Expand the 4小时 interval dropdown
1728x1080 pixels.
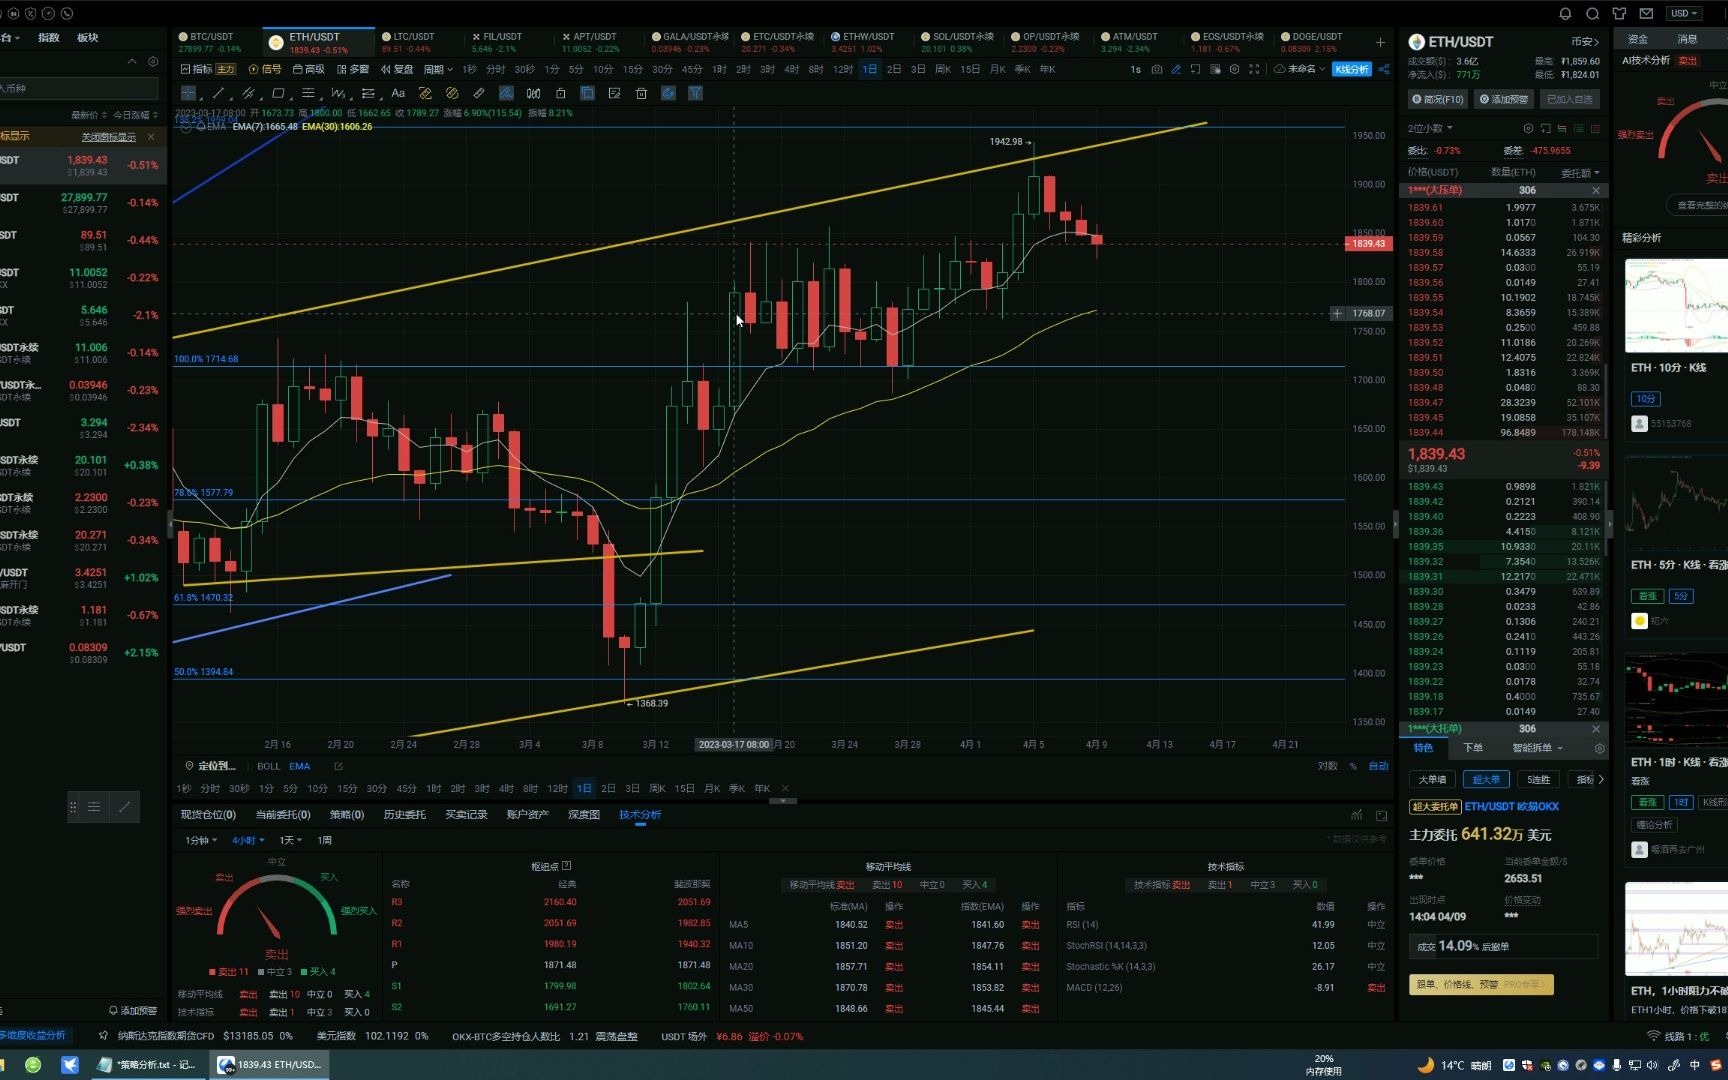pos(248,840)
